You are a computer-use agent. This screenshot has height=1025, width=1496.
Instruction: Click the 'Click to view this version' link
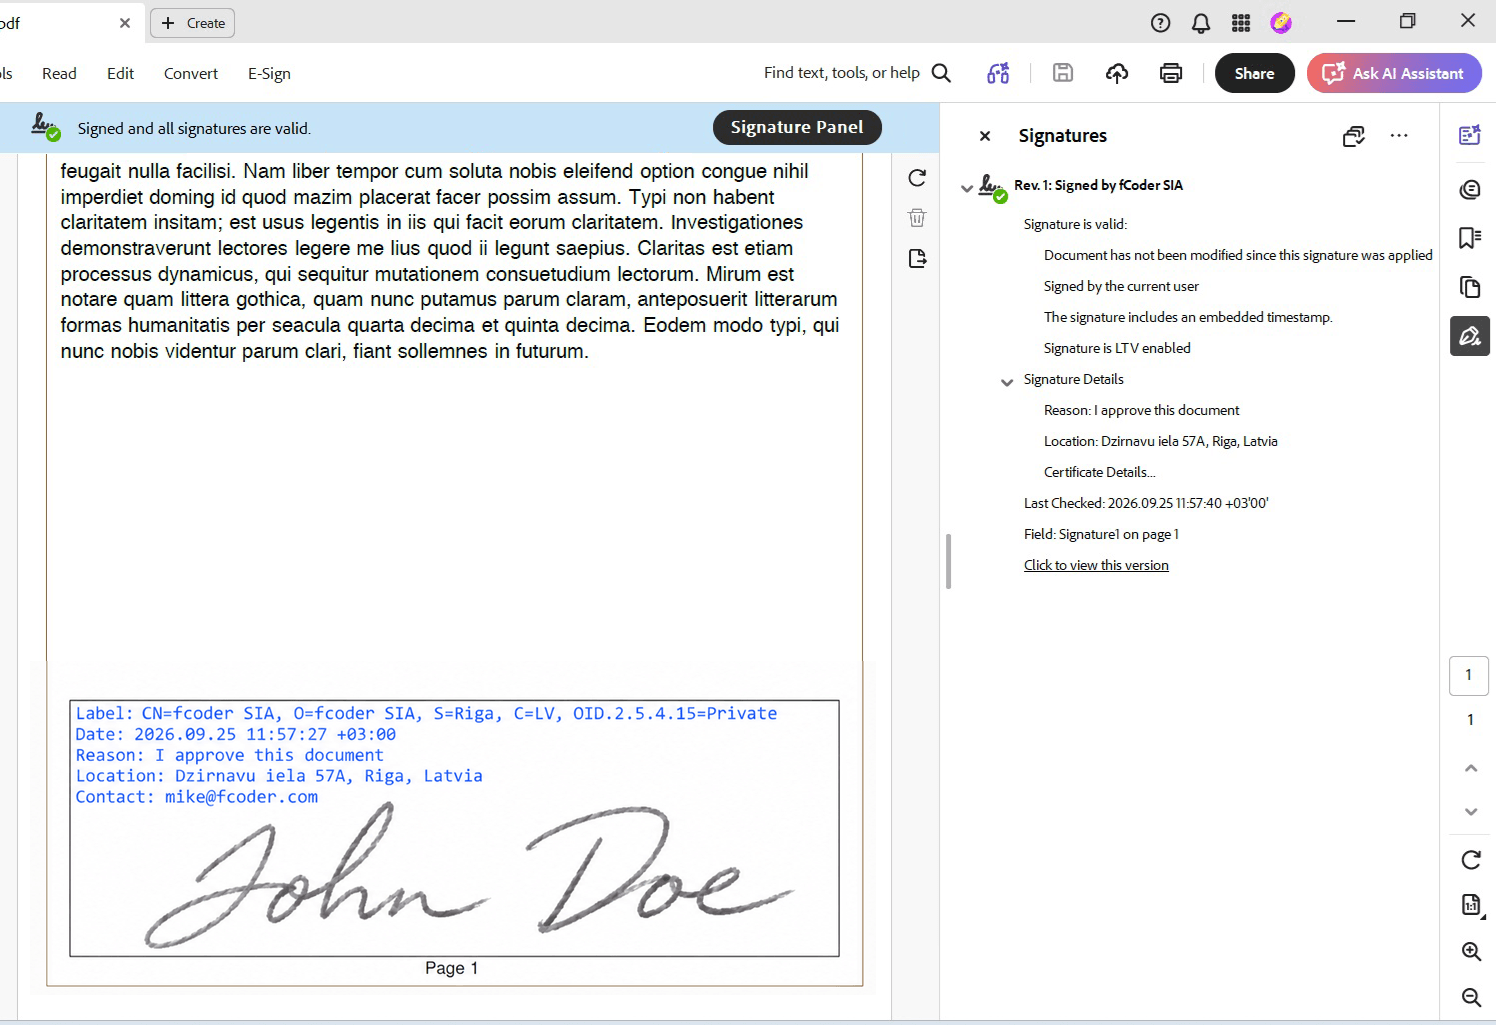[1096, 565]
